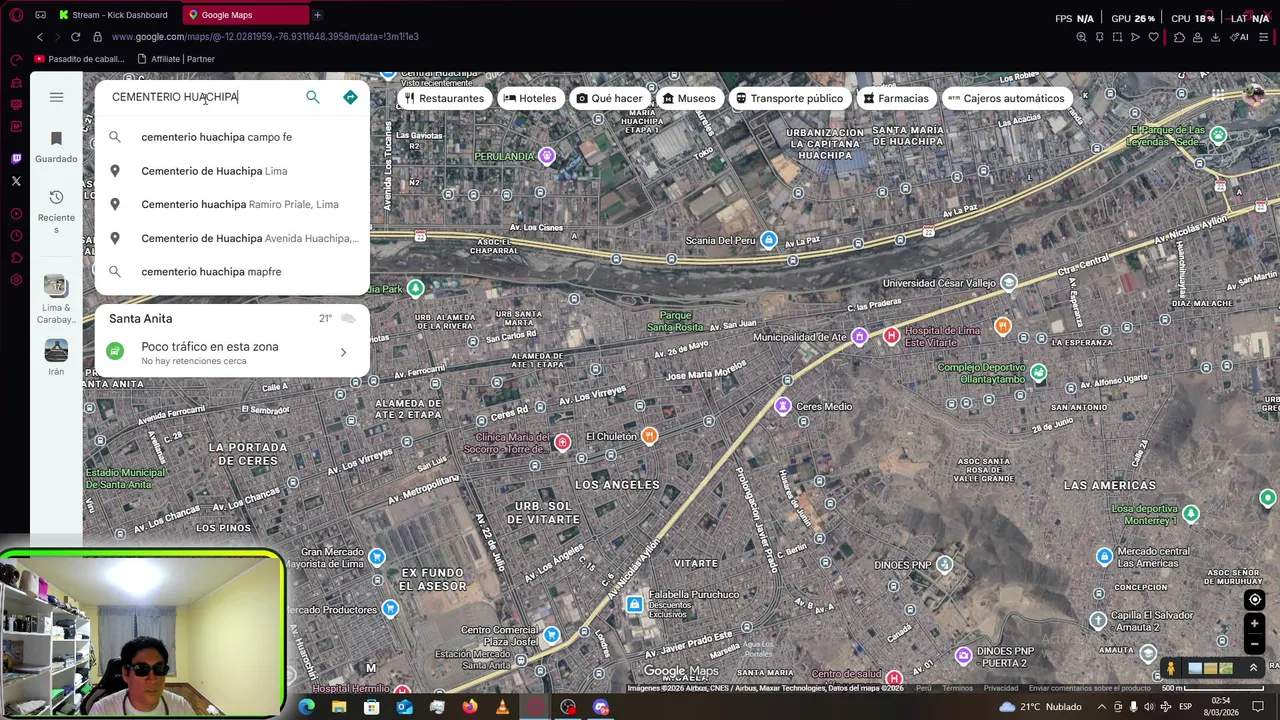Filter map by Museos chip
1280x720 pixels.
click(689, 98)
